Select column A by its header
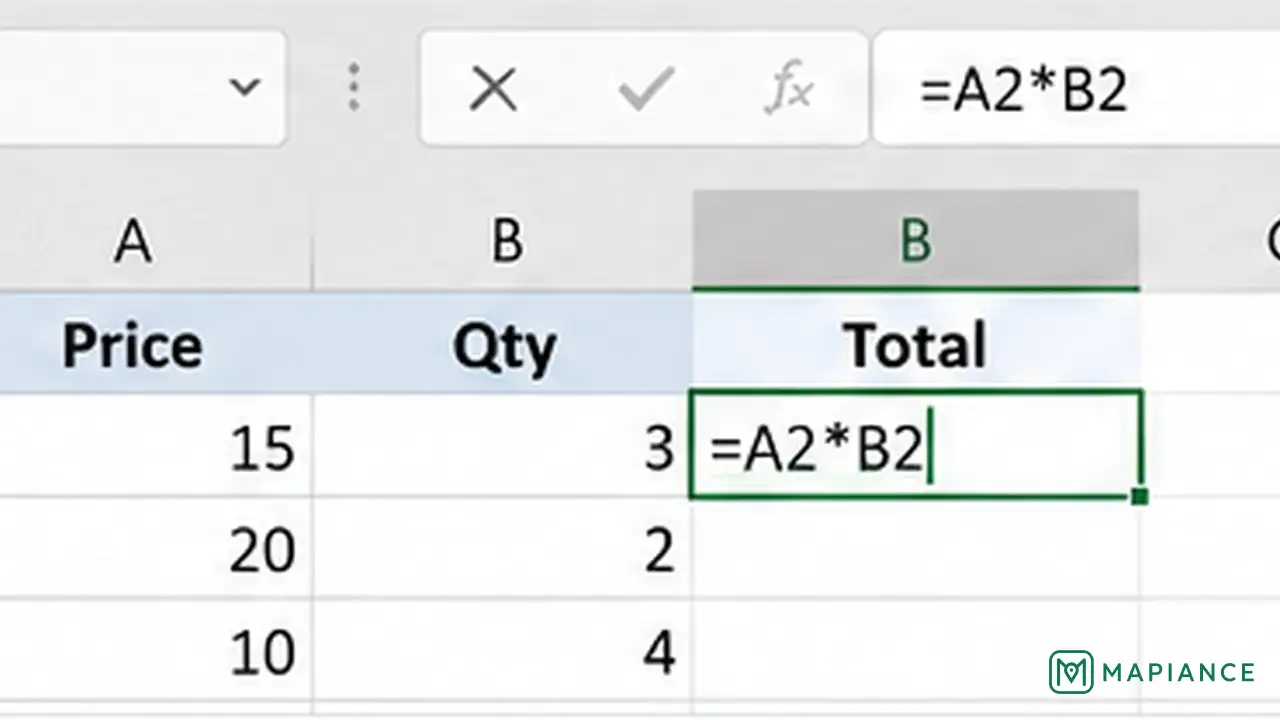The image size is (1280, 720). tap(156, 241)
